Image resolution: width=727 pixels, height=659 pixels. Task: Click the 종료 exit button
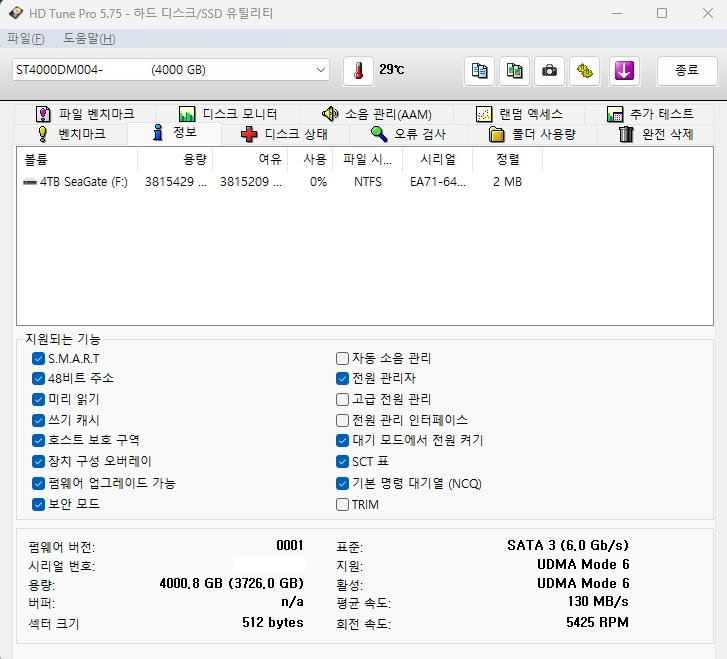[x=687, y=71]
